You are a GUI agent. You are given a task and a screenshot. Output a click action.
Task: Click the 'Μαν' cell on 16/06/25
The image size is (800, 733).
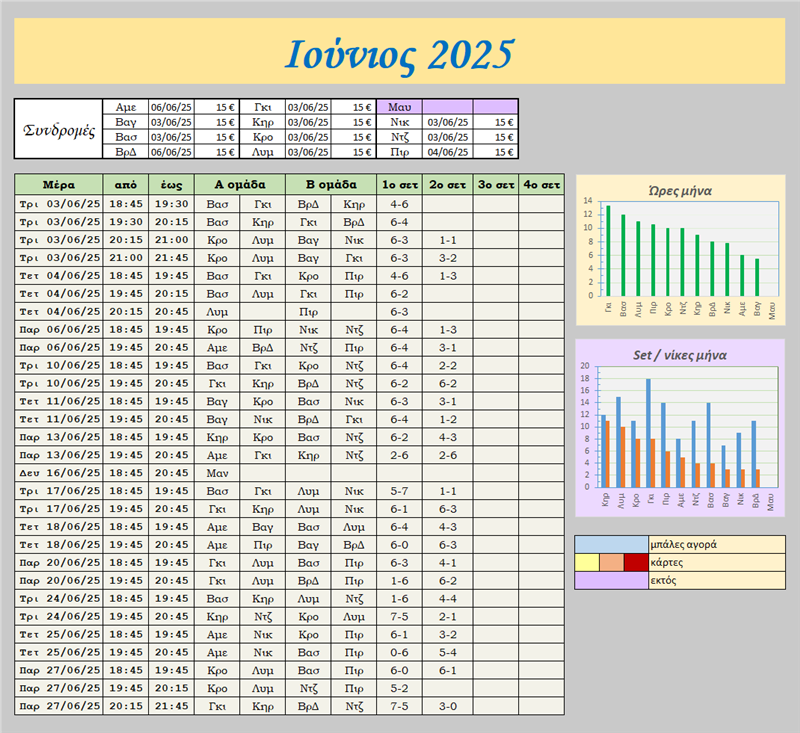click(x=217, y=472)
